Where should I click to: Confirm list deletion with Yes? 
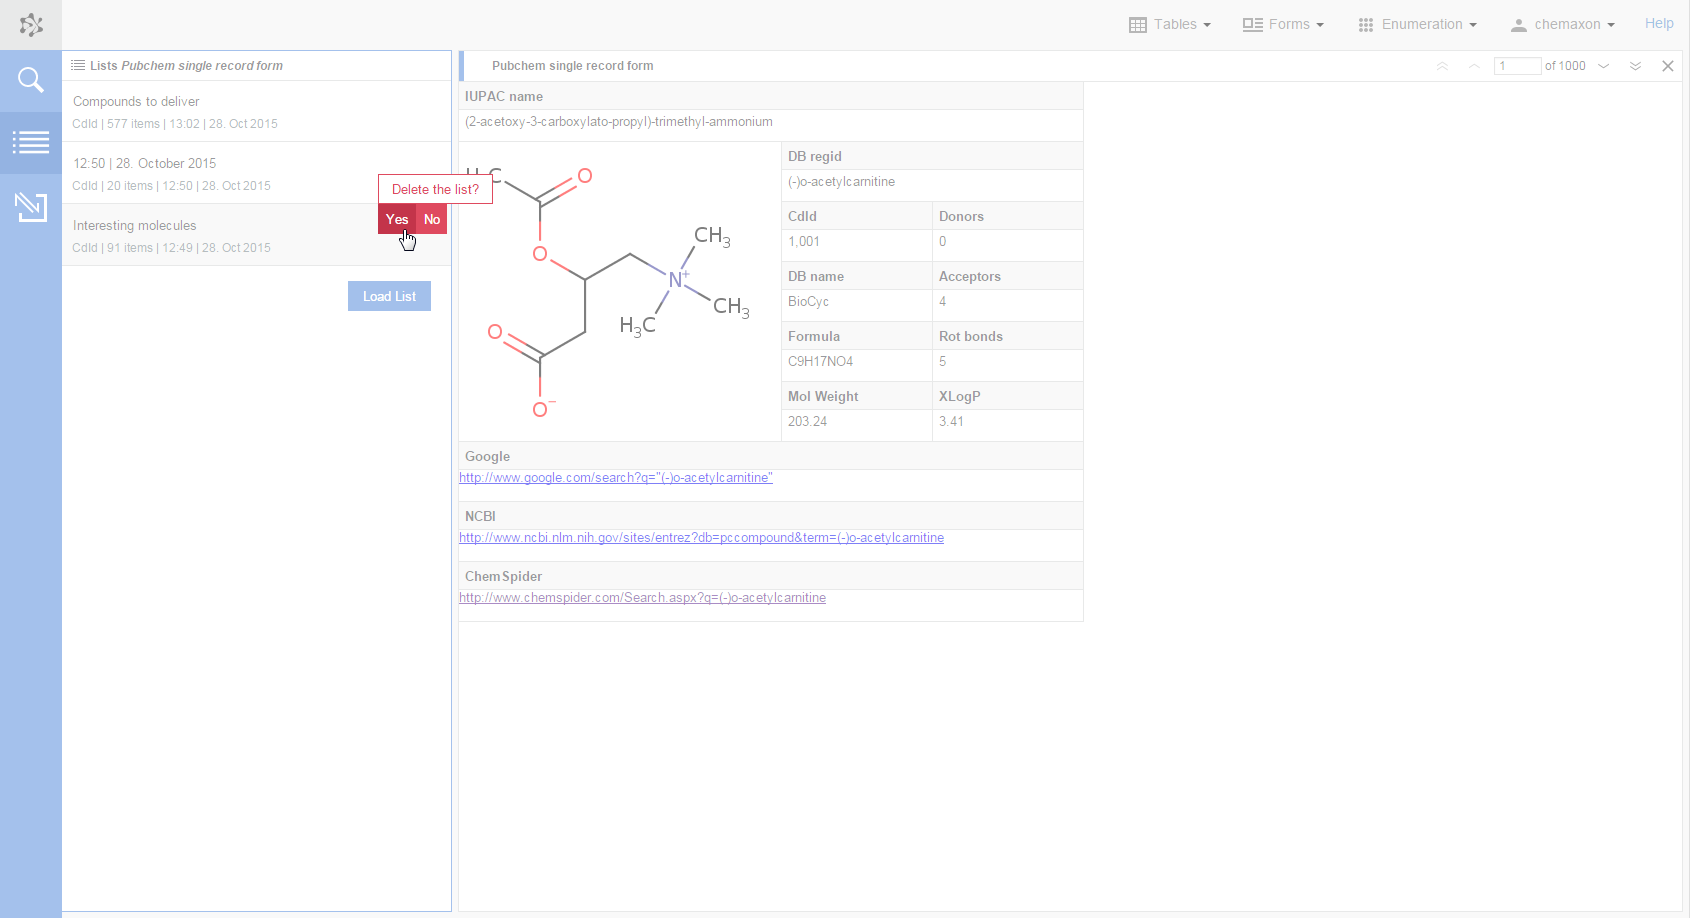click(x=397, y=219)
